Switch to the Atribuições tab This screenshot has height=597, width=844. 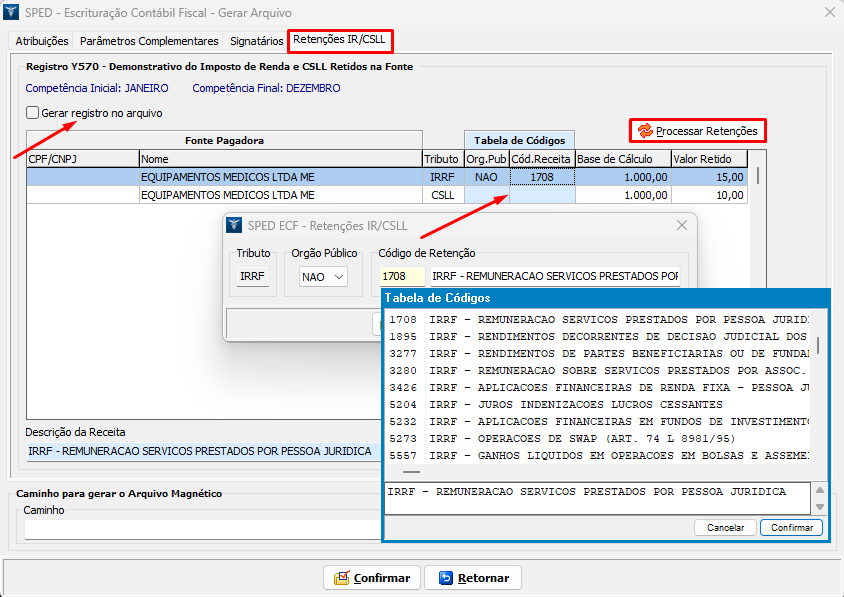coord(42,41)
